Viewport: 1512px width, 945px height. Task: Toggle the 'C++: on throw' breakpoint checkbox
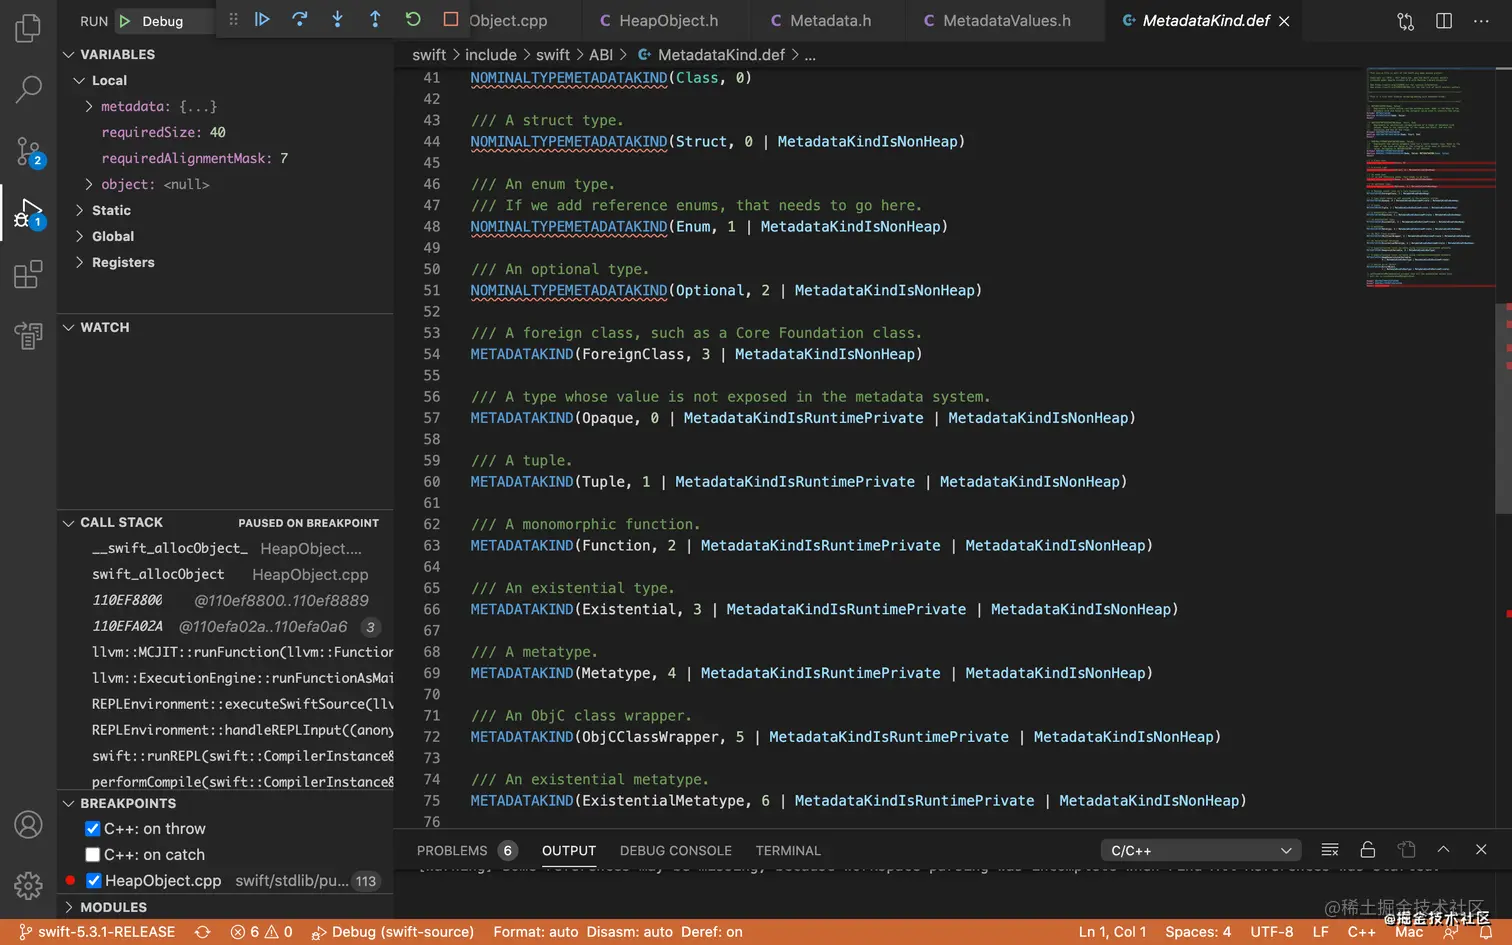click(x=93, y=829)
